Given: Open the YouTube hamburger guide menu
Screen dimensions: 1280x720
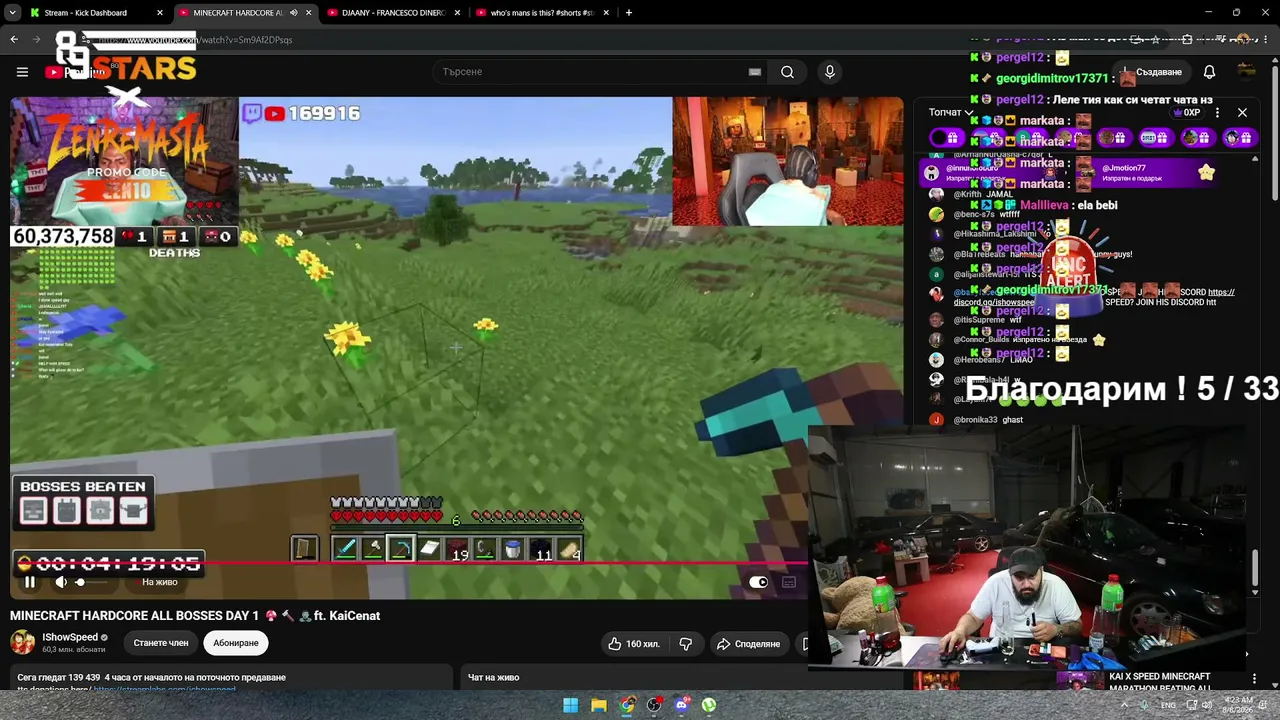Looking at the screenshot, I should tap(22, 72).
